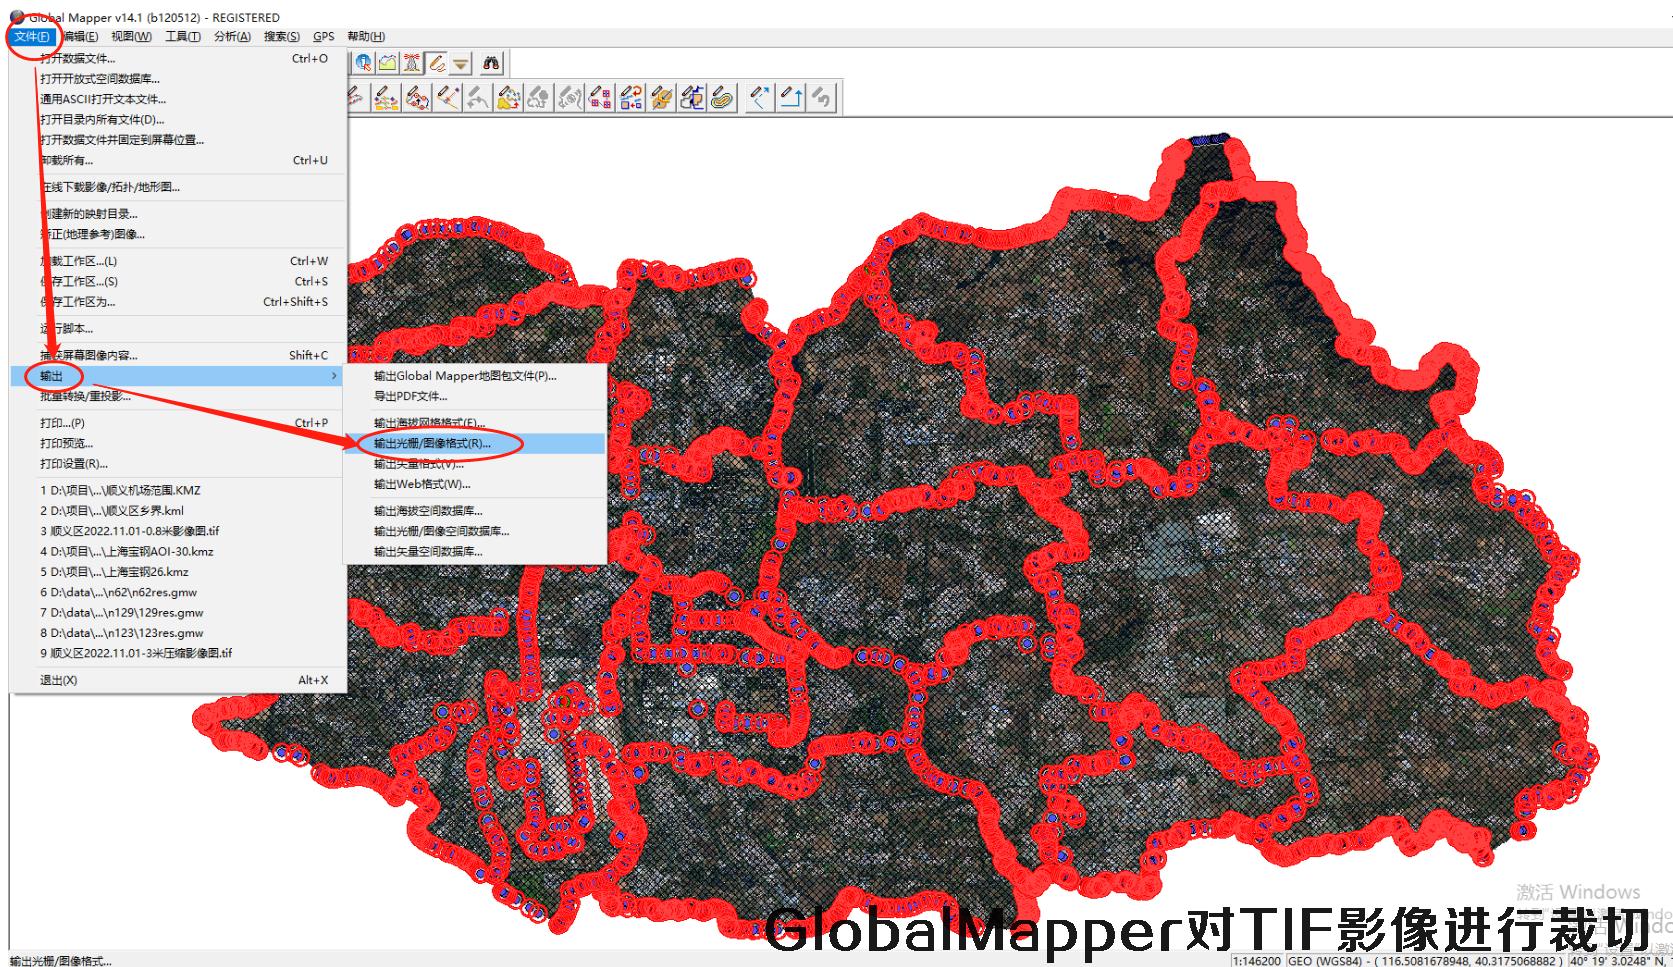Click the gray undo arrow digitizer icon
Viewport: 1673px width, 967px height.
pyautogui.click(x=822, y=98)
